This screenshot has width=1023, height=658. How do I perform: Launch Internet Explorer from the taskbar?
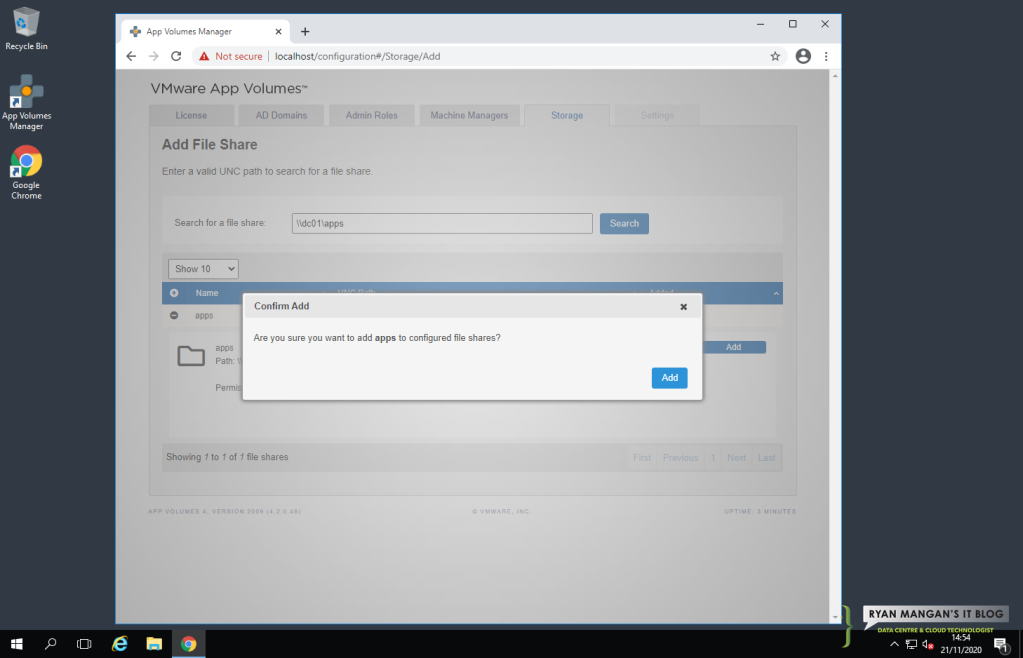(120, 644)
